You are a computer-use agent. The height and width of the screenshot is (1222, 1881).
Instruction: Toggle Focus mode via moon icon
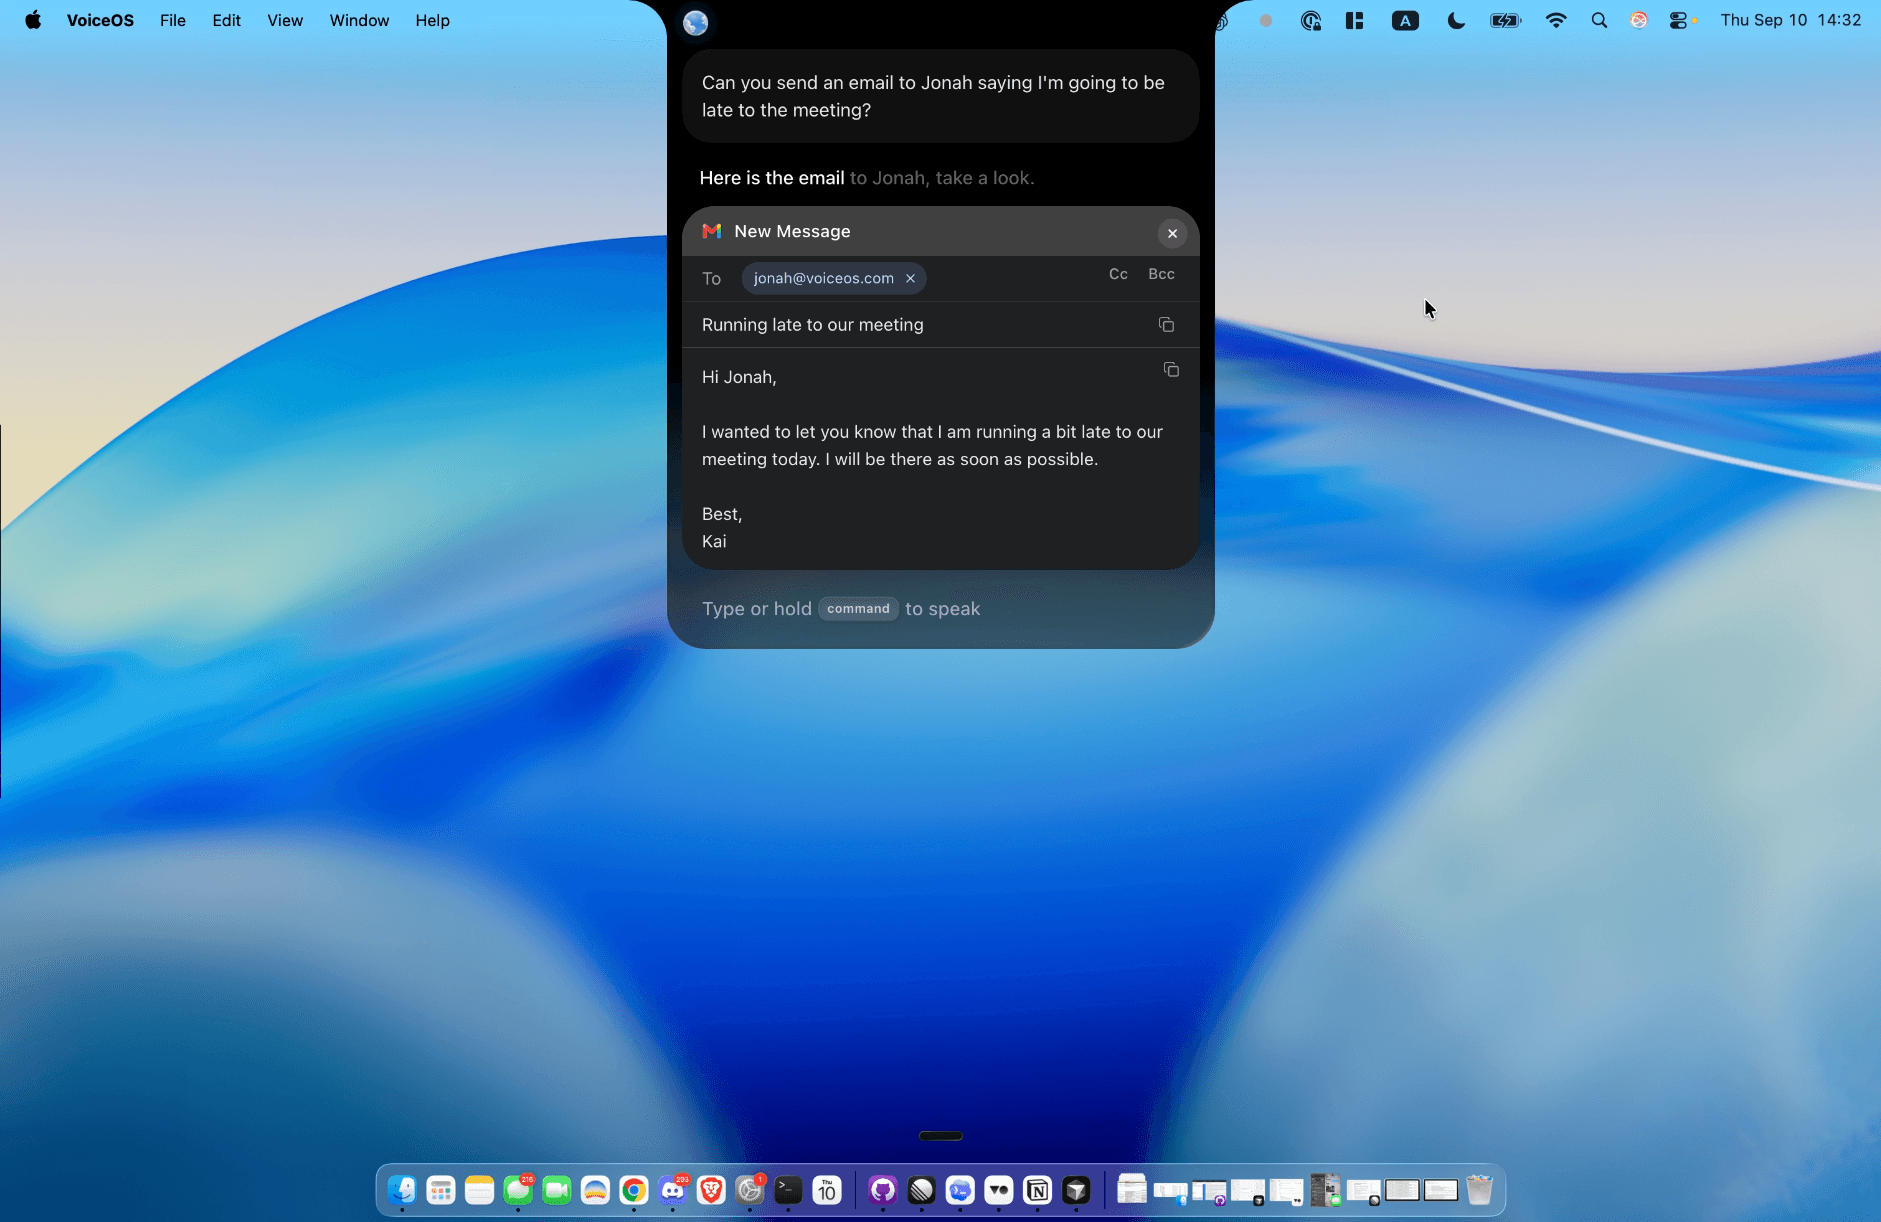(x=1456, y=20)
